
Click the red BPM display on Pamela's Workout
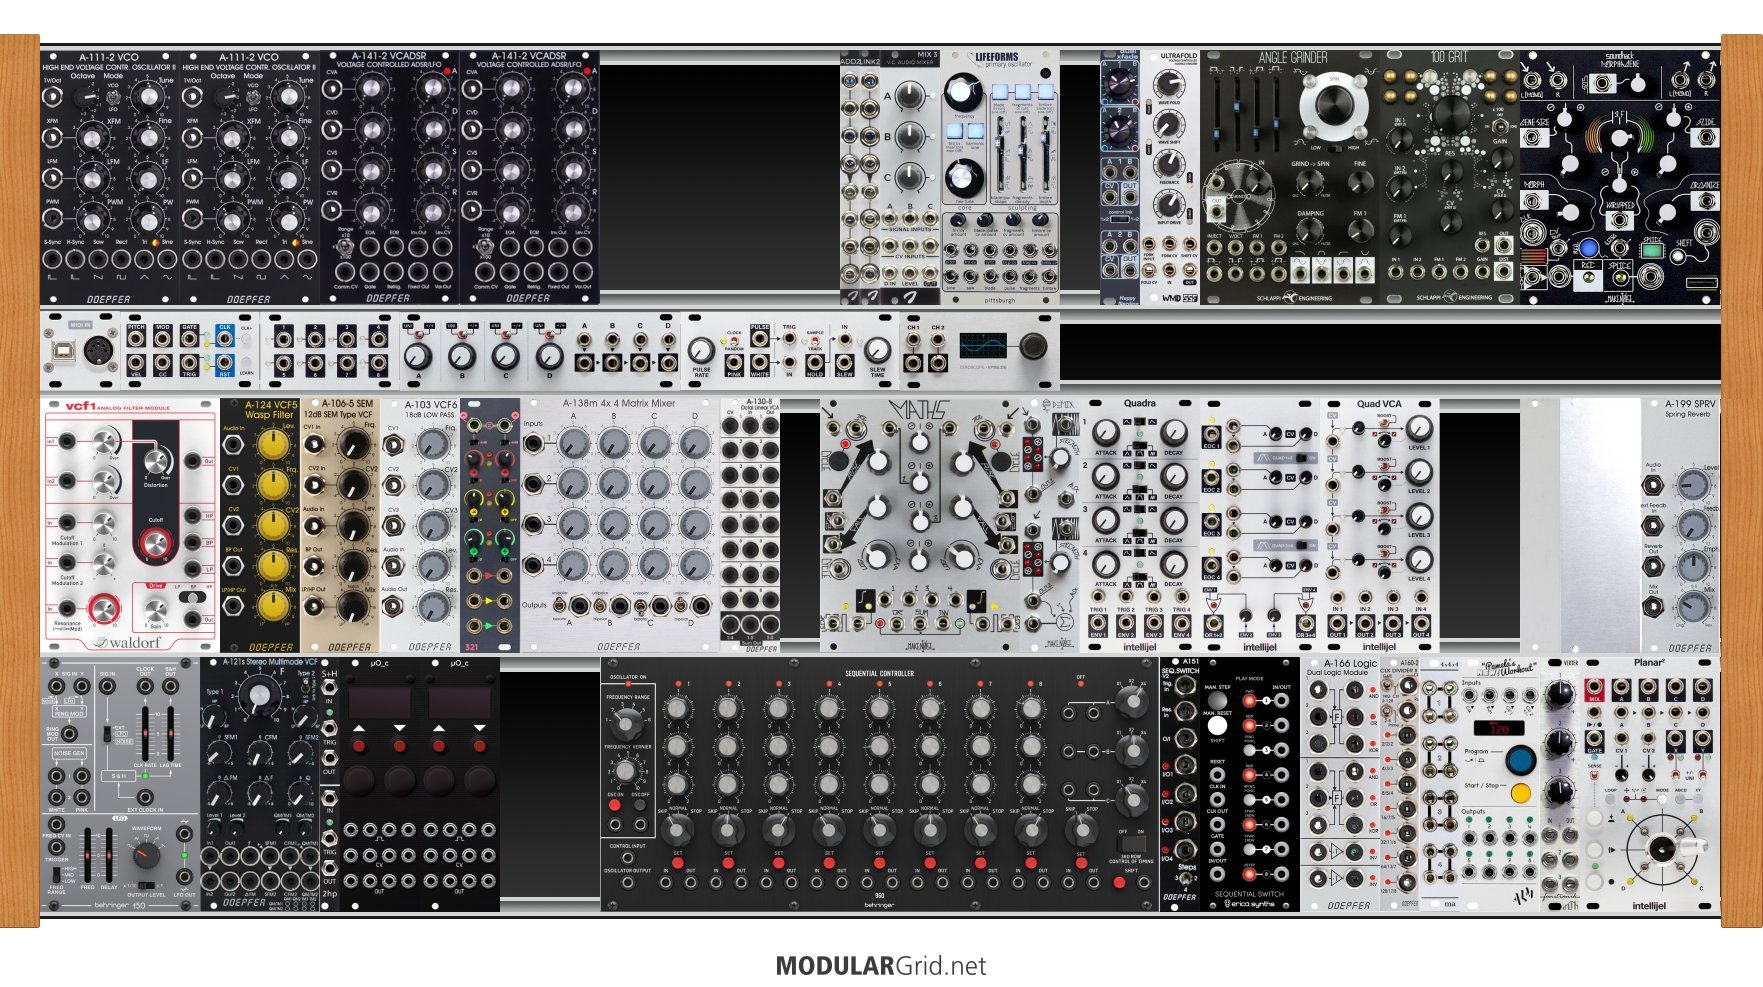coord(1499,728)
